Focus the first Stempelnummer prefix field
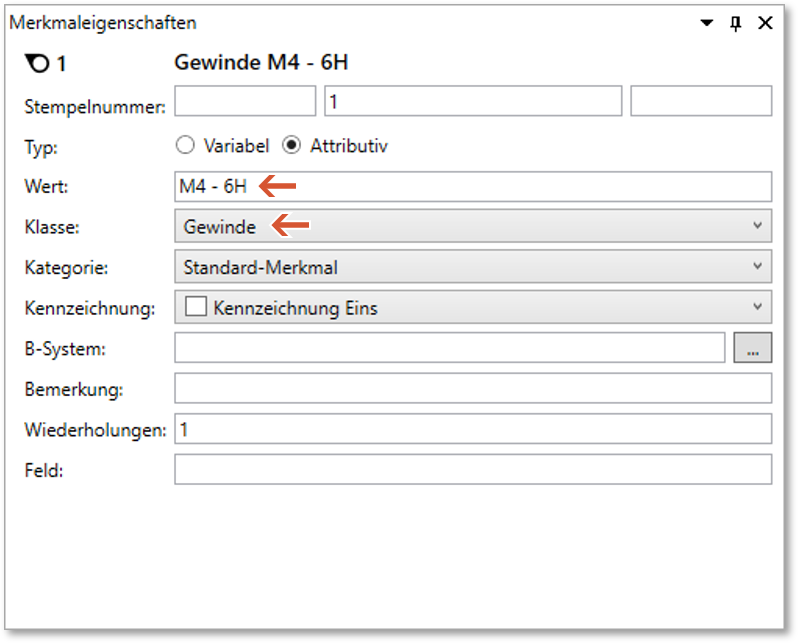798x643 pixels. (x=245, y=102)
